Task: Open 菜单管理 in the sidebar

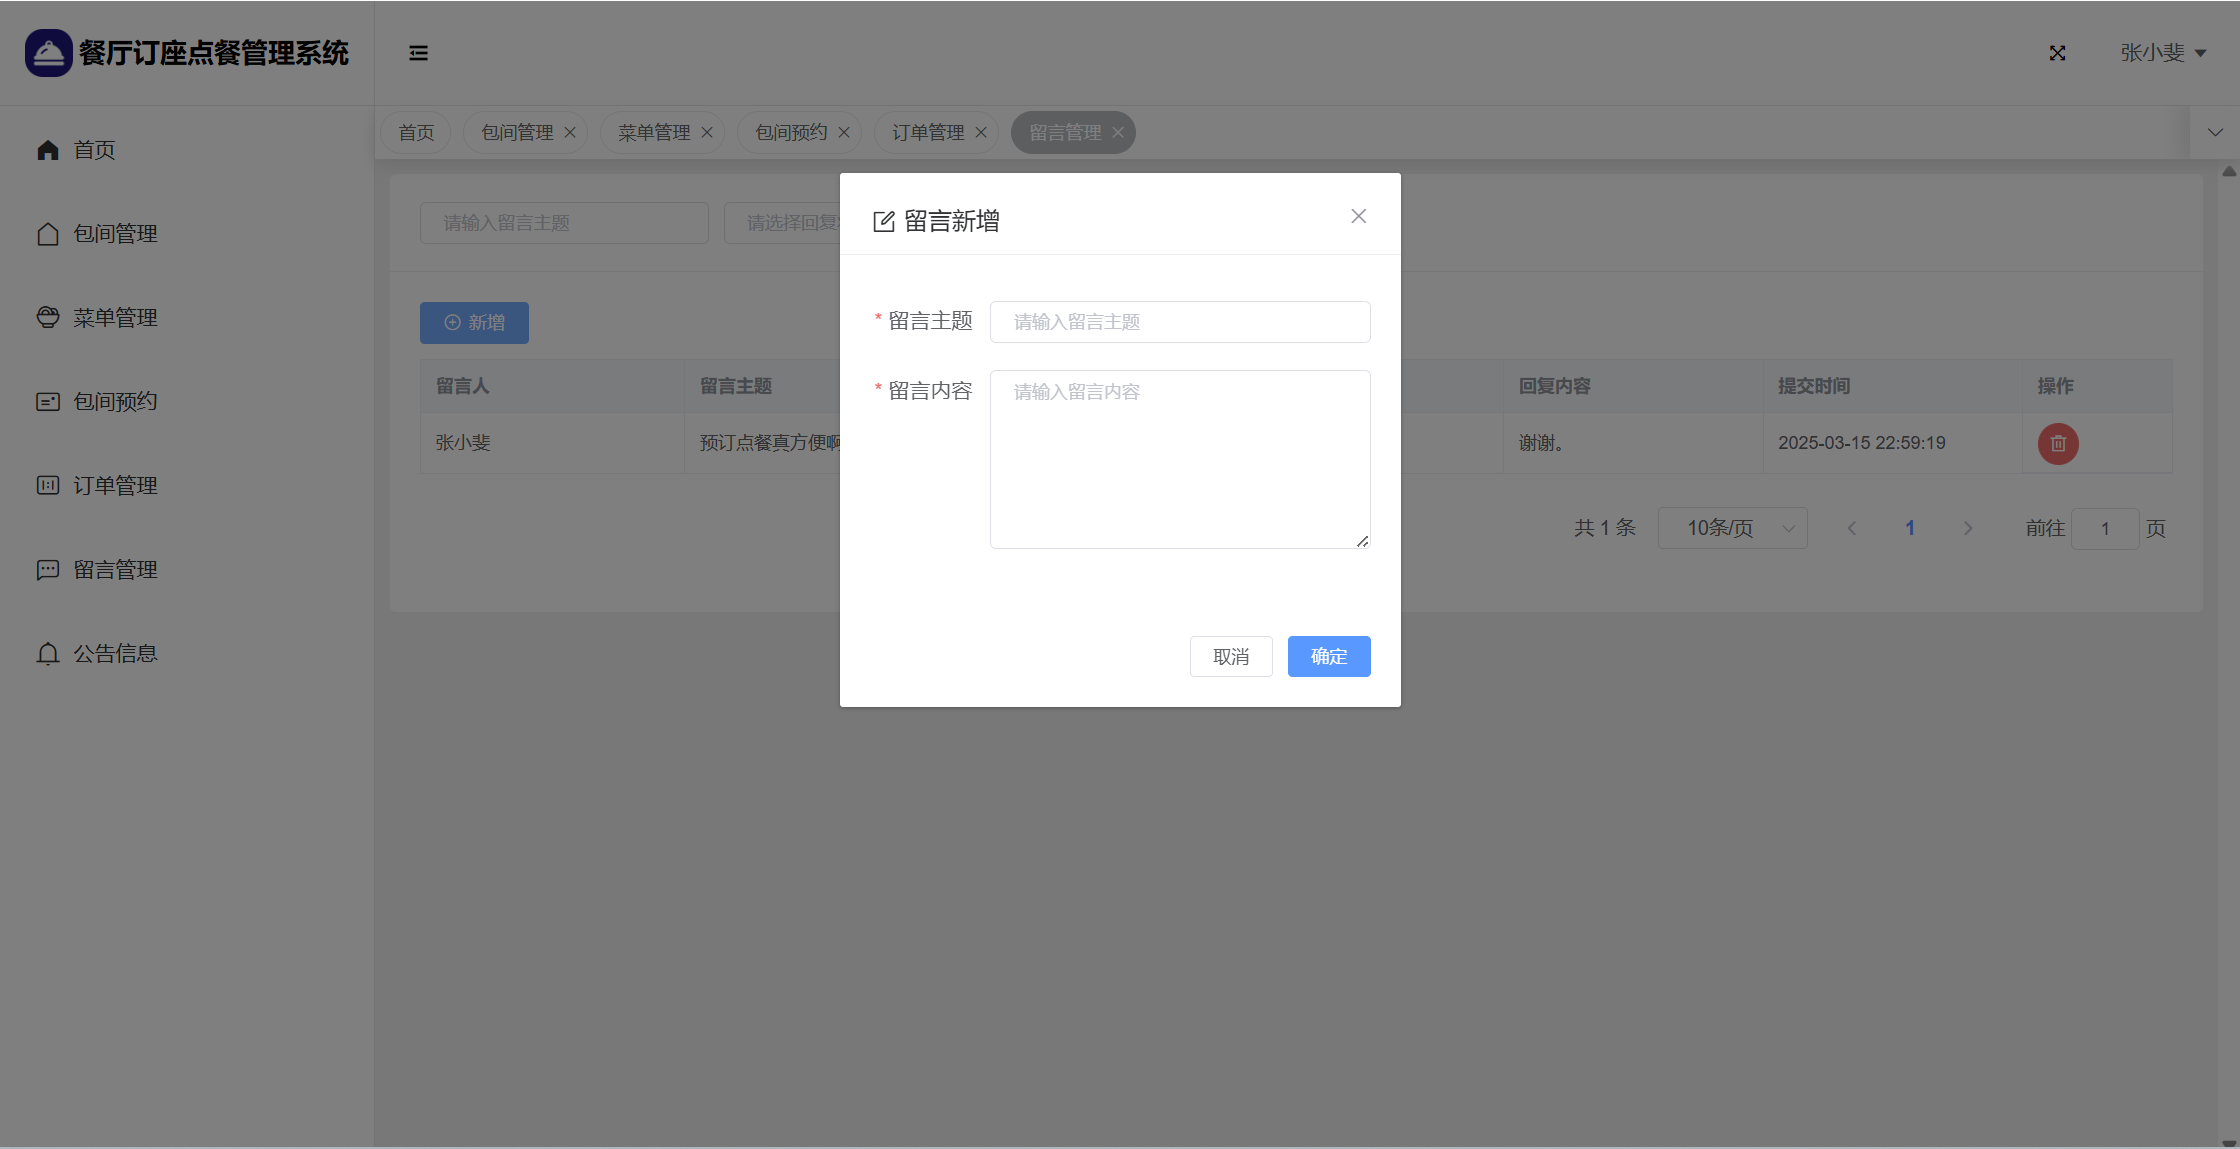Action: pos(115,318)
